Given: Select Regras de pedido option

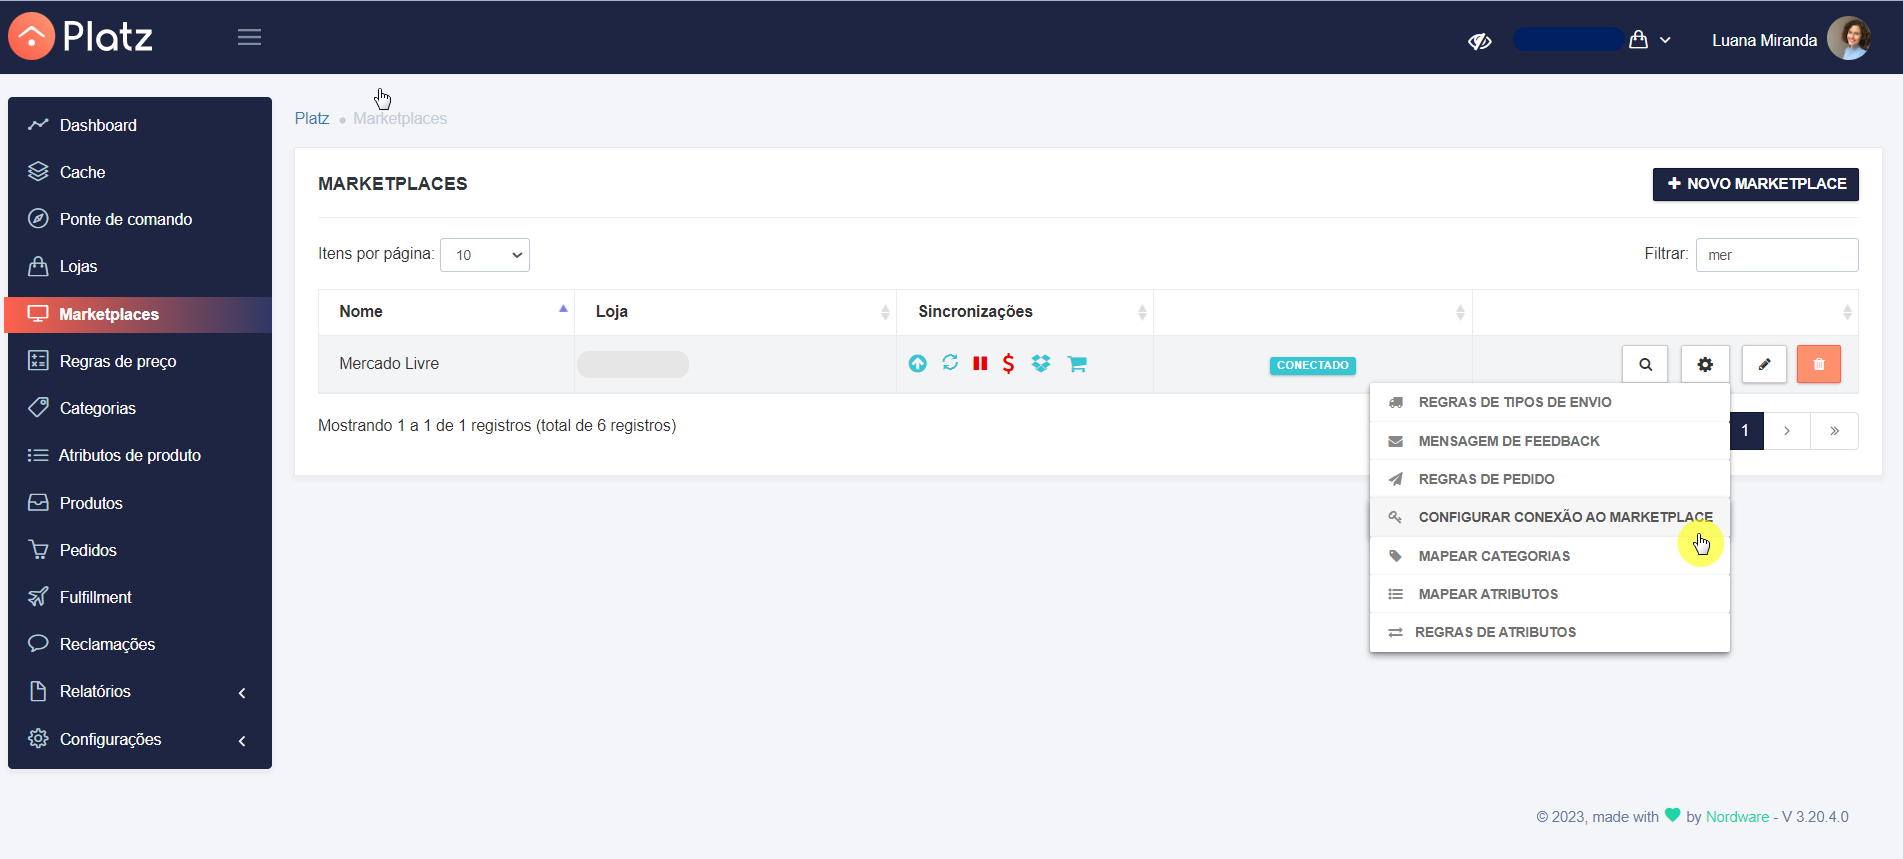Looking at the screenshot, I should (x=1550, y=479).
